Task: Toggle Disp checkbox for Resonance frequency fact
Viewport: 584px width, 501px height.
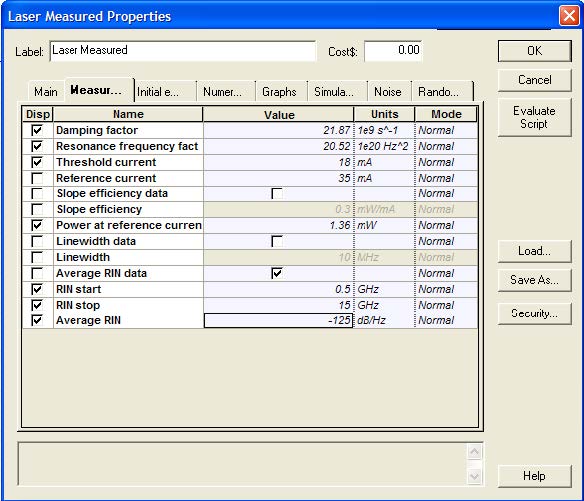Action: pyautogui.click(x=37, y=146)
